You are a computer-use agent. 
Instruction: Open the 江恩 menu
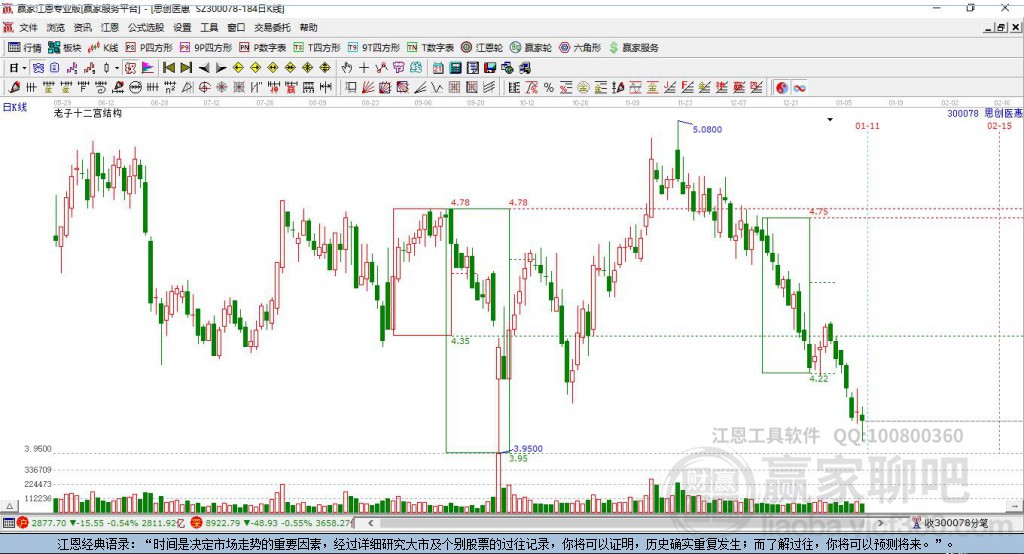coord(110,27)
